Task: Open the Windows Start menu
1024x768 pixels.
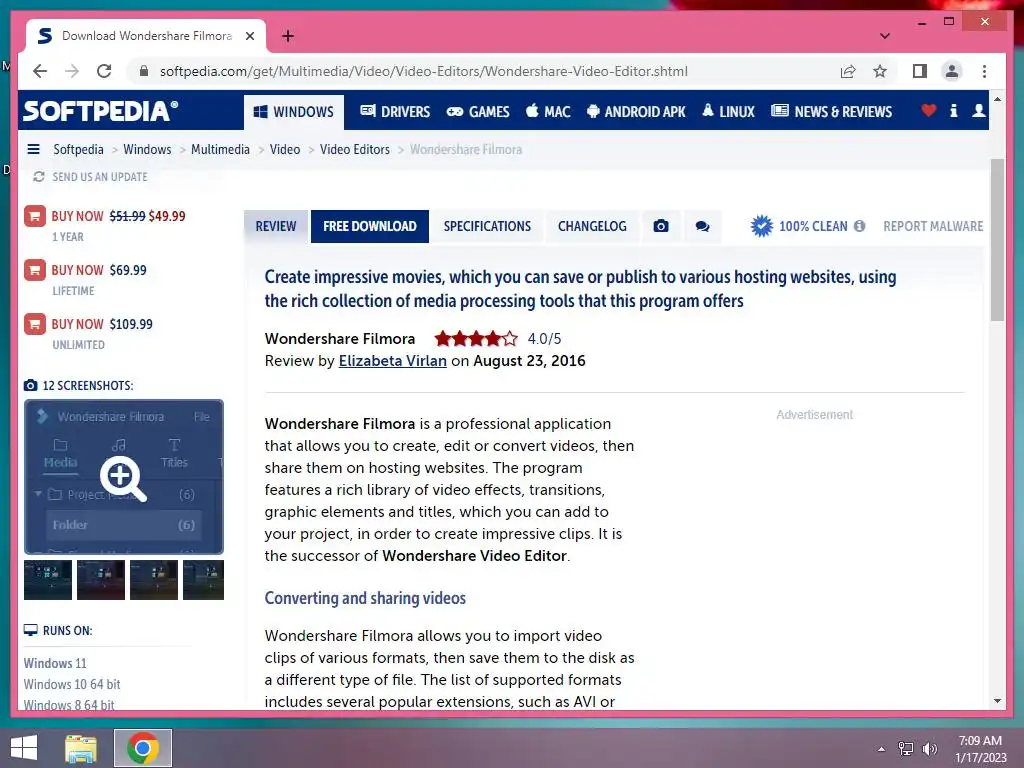Action: 24,748
